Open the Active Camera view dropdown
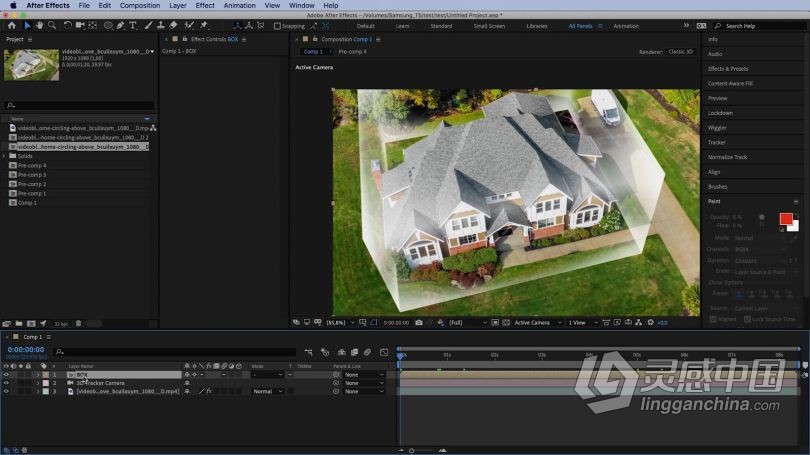This screenshot has height=455, width=810. pos(538,322)
